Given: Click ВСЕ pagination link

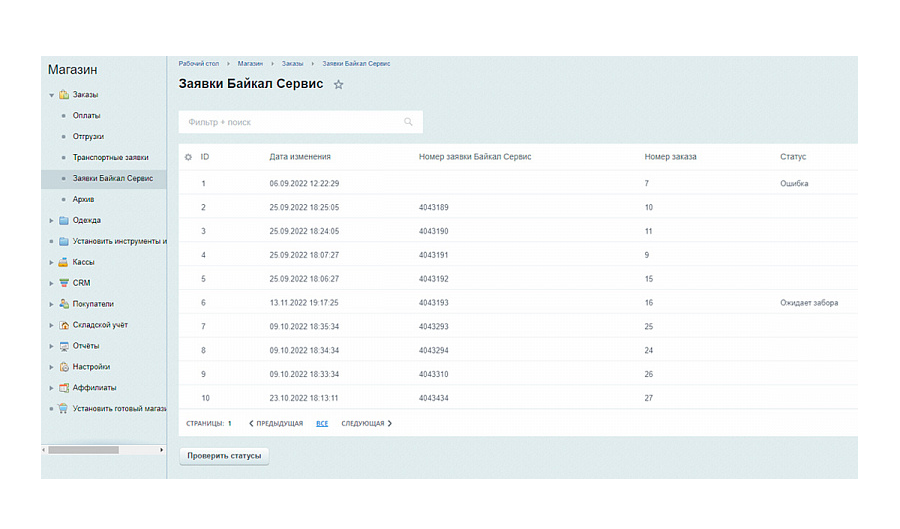Looking at the screenshot, I should (x=322, y=423).
